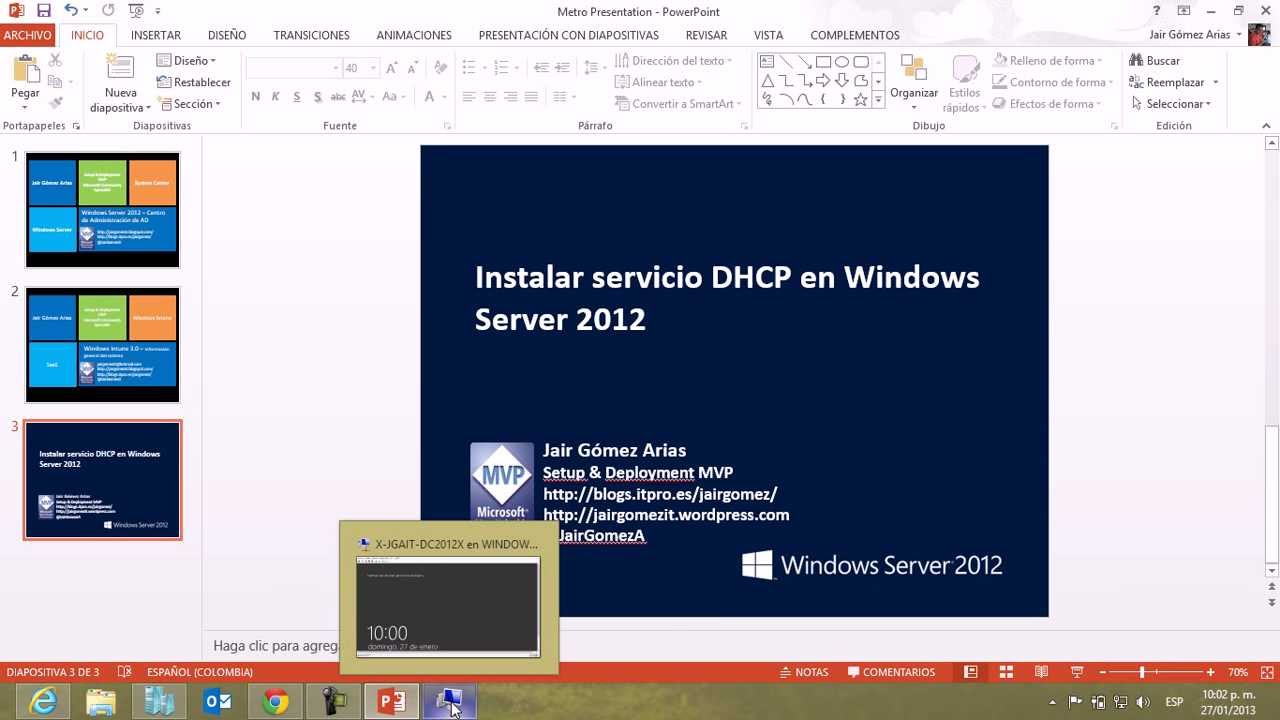Switch to the ANIMACIONES tab
The image size is (1280, 720).
click(414, 35)
